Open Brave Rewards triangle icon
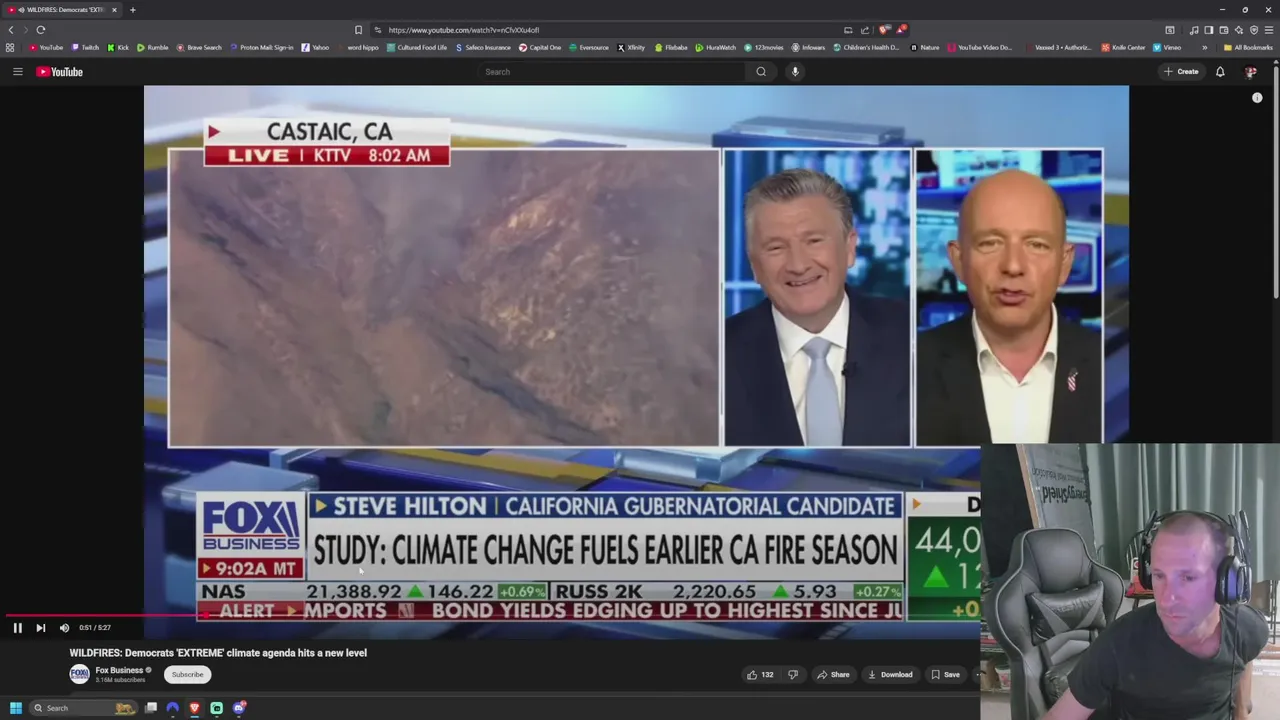This screenshot has width=1280, height=720. coord(901,30)
